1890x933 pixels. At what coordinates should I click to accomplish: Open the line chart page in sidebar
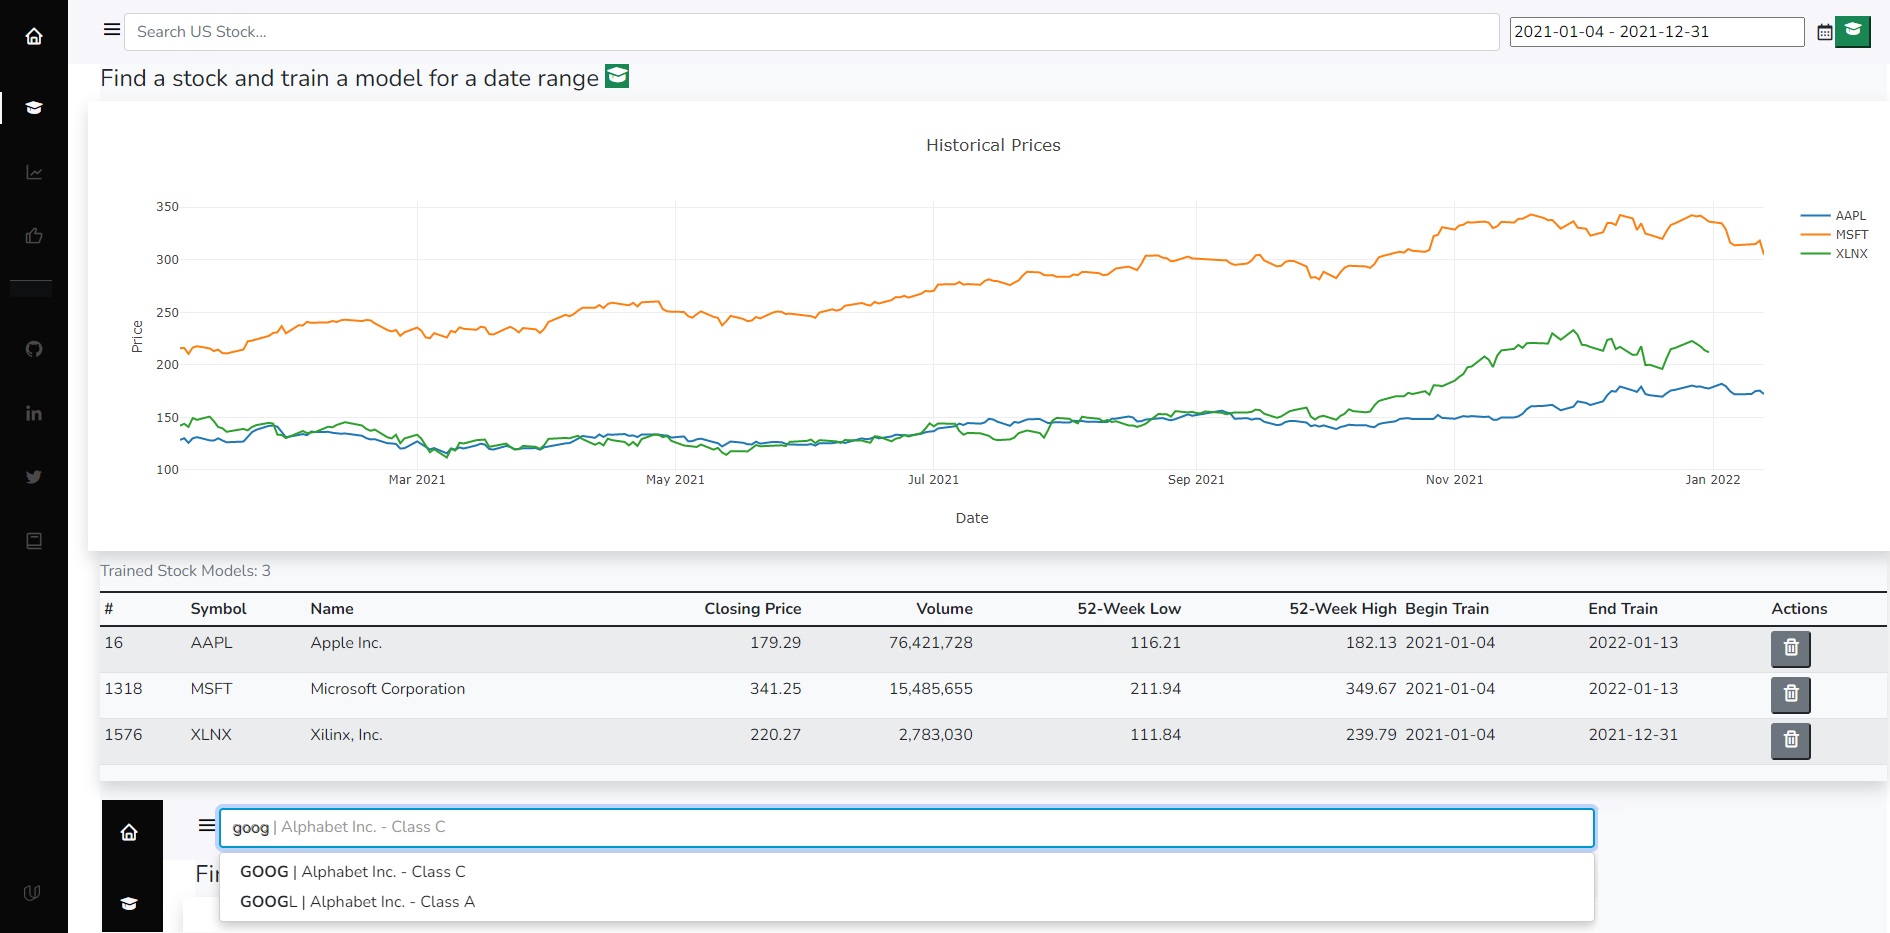pos(34,173)
